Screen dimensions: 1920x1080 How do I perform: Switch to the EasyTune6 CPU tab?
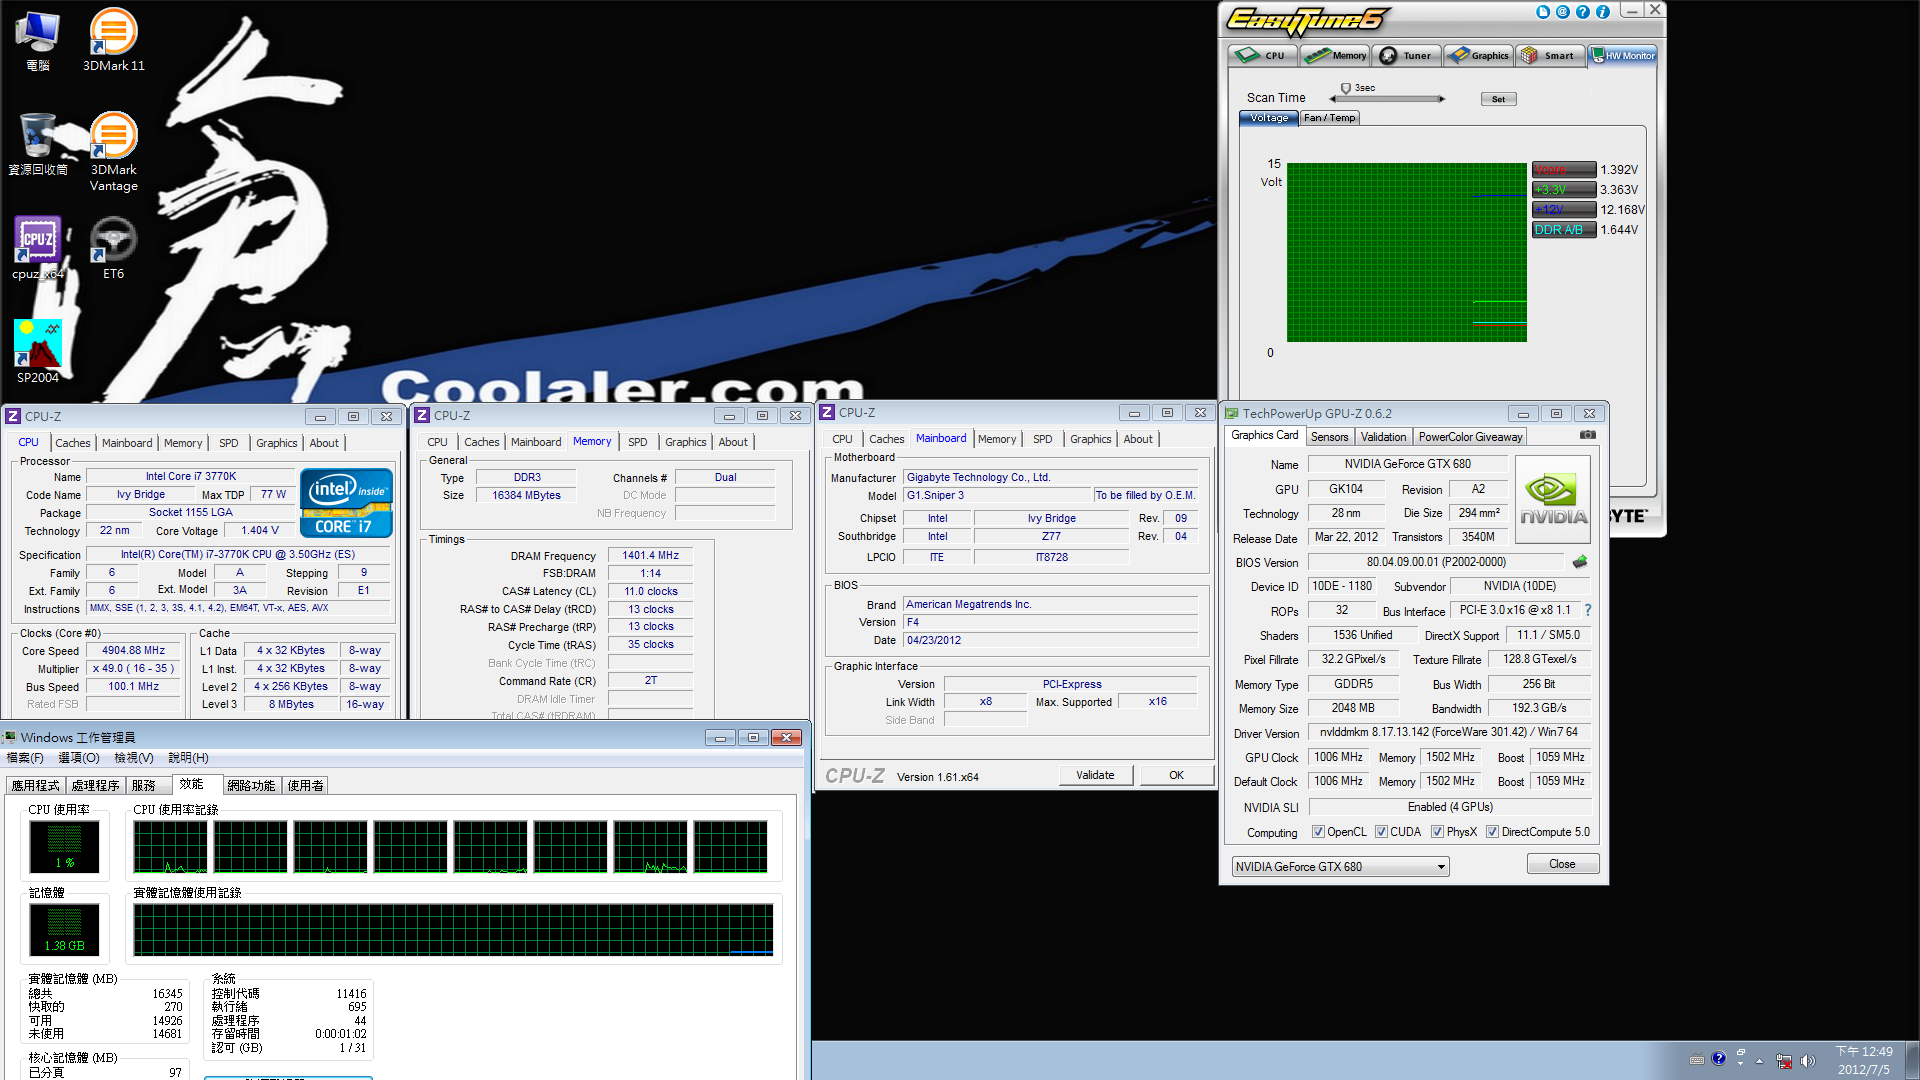point(1262,55)
